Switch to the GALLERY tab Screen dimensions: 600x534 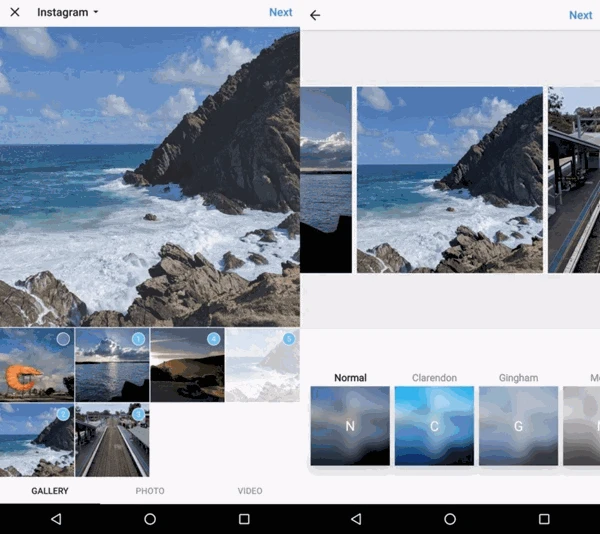coord(50,491)
